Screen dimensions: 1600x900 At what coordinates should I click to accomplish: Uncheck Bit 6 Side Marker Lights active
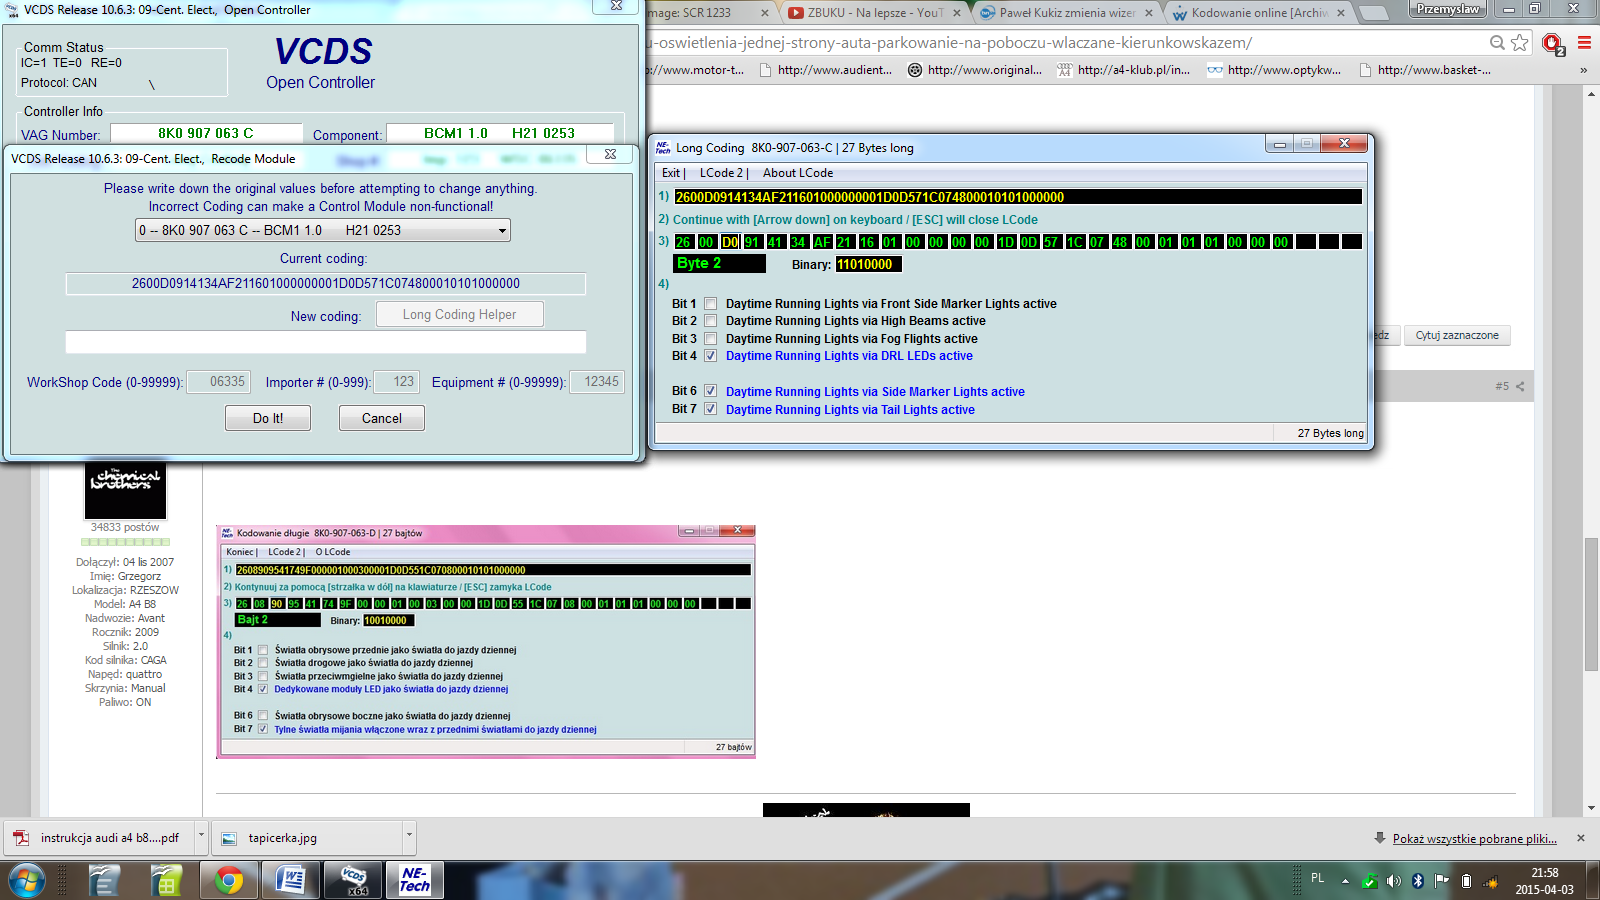coord(711,391)
